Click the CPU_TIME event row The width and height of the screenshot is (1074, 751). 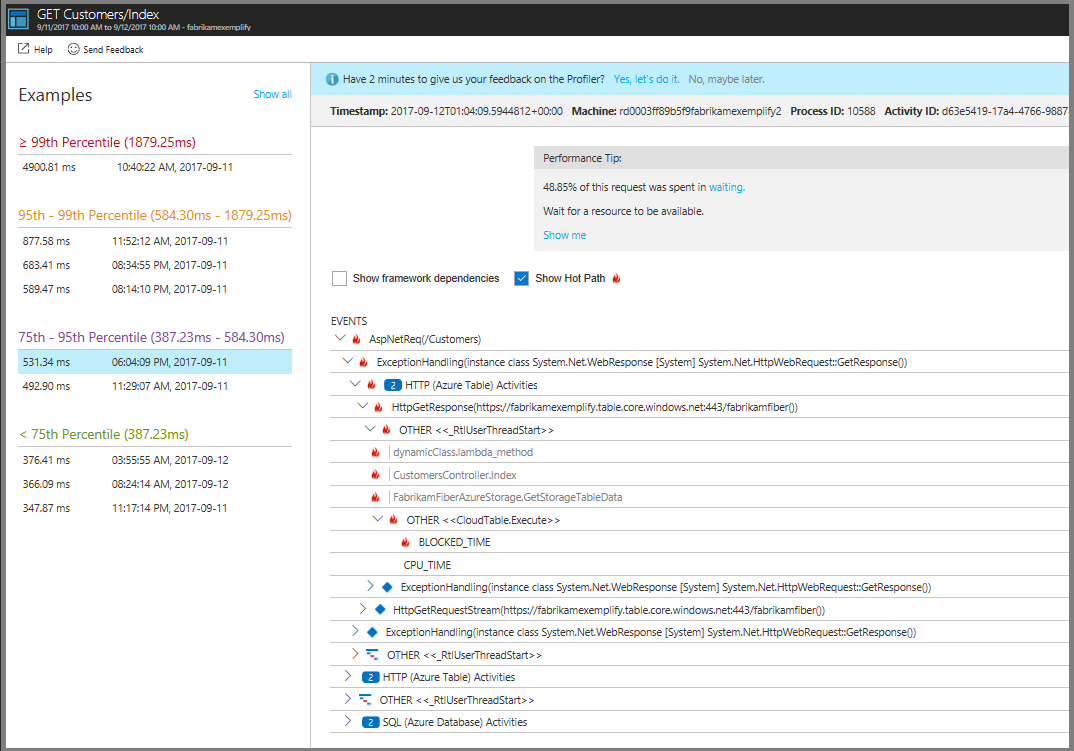coord(699,565)
